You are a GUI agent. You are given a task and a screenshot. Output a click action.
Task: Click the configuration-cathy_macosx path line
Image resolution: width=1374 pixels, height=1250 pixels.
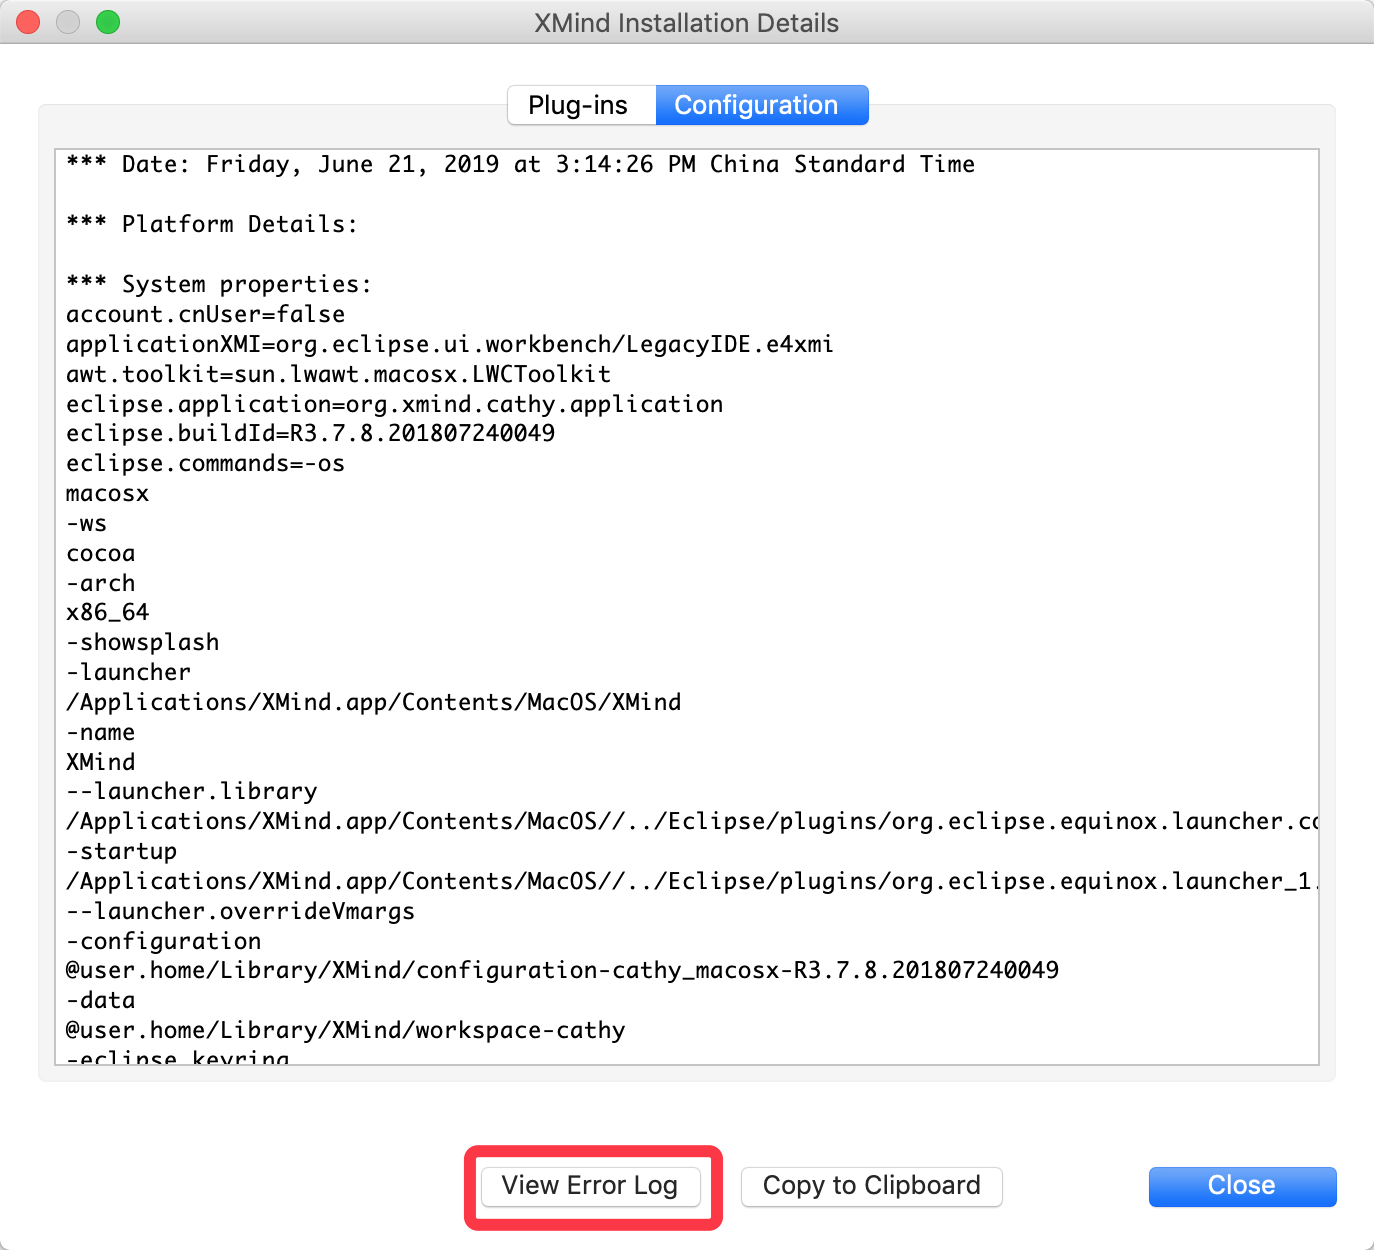[563, 970]
